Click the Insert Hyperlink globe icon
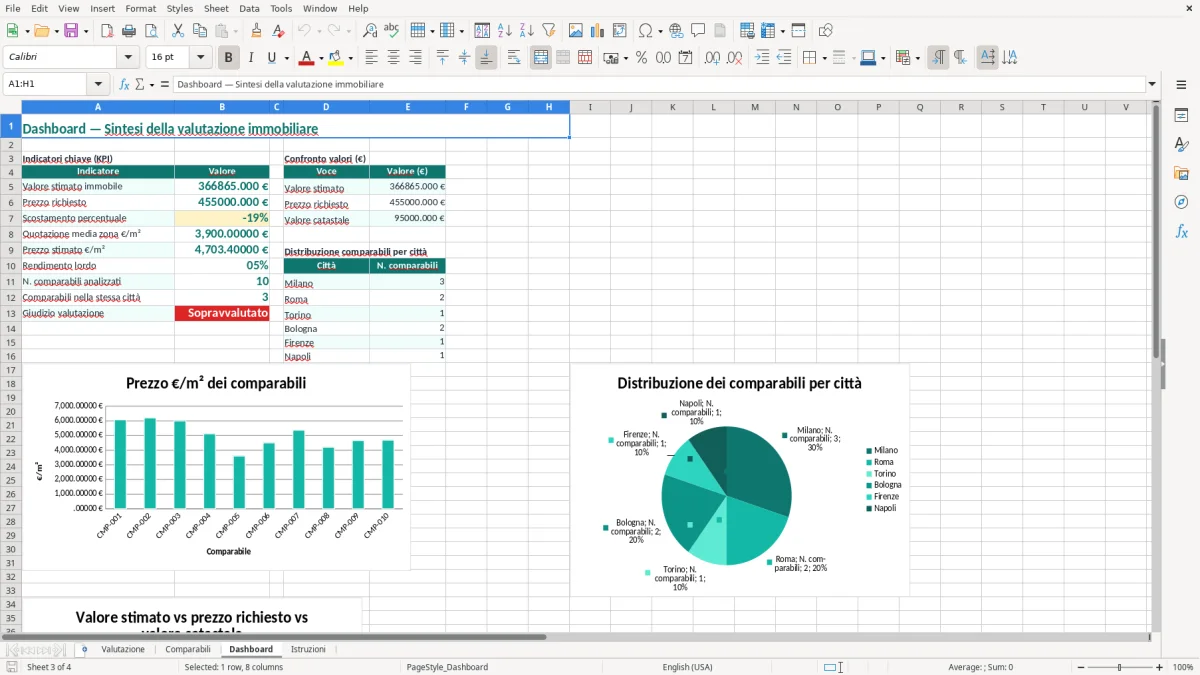The image size is (1200, 675). pyautogui.click(x=676, y=31)
